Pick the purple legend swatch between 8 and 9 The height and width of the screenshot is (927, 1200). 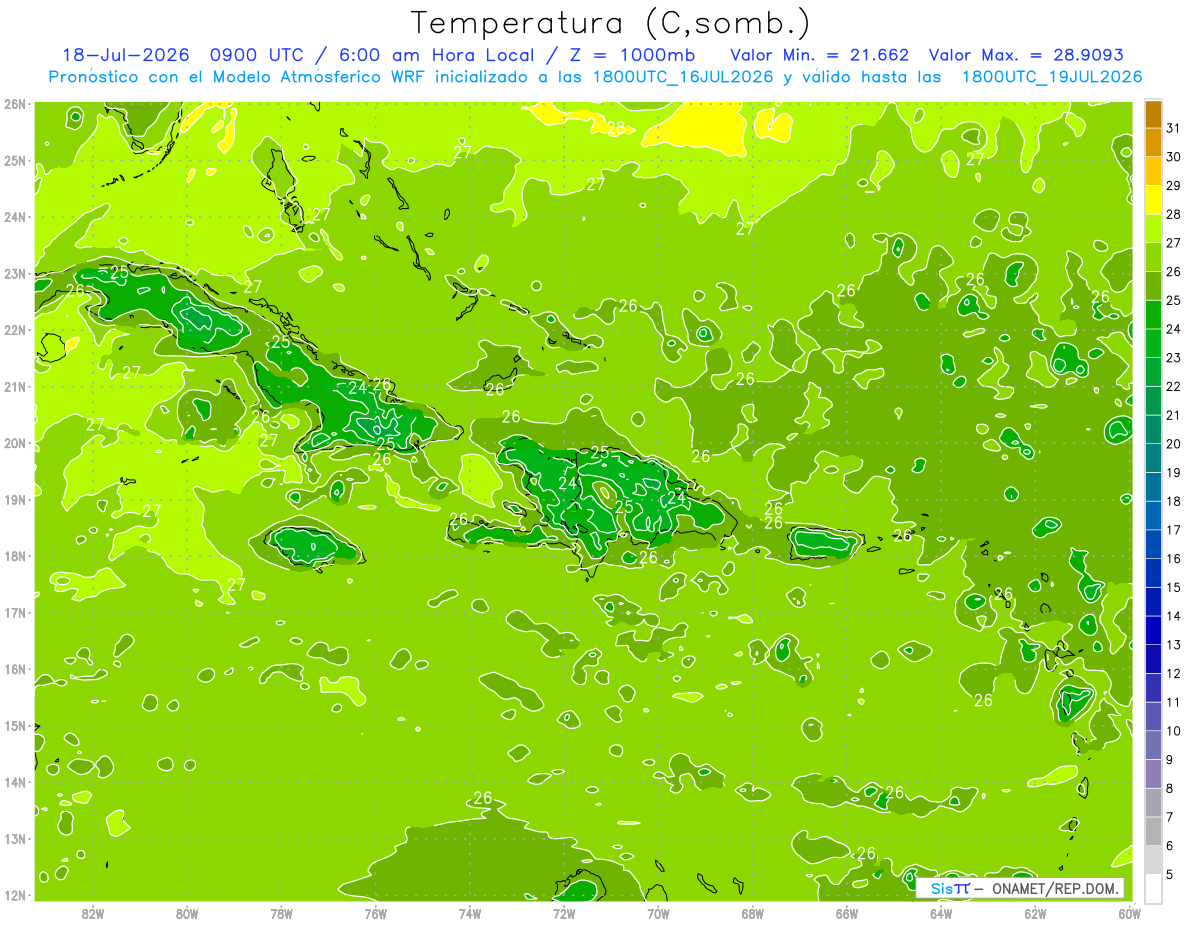pyautogui.click(x=1153, y=774)
